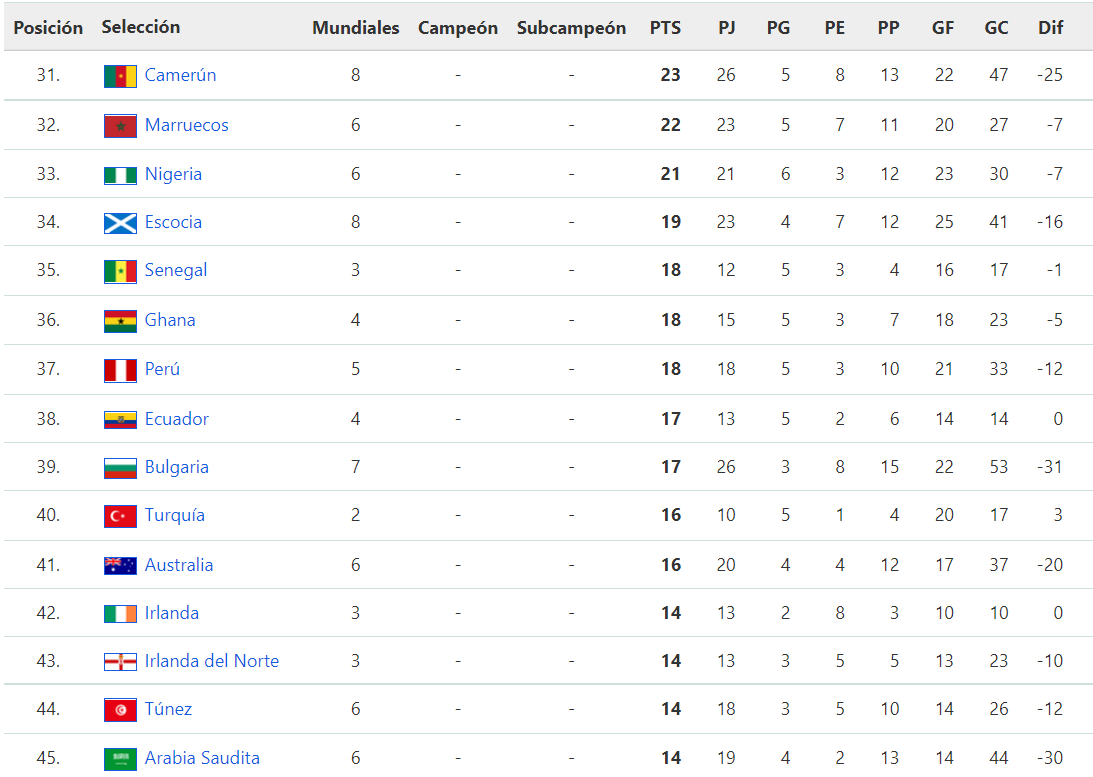Image resolution: width=1093 pixels, height=777 pixels.
Task: Click the Ghana flag icon
Action: (120, 321)
